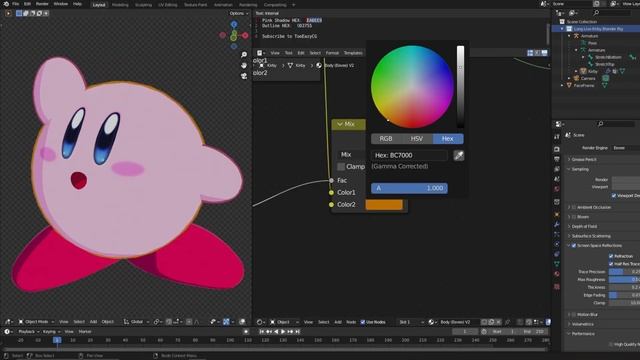Toggle camera view icon in viewport

244,76
